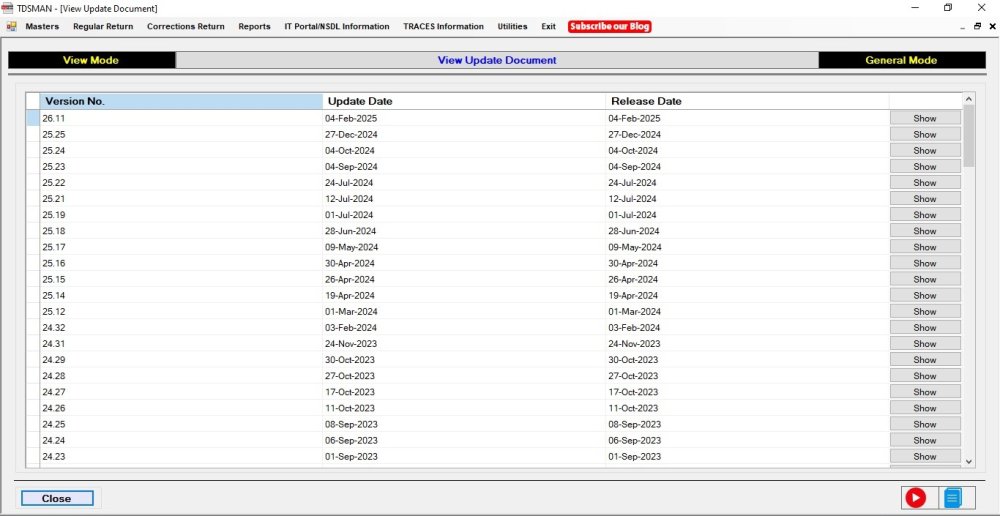Sort by the Release Date column header

[747, 101]
